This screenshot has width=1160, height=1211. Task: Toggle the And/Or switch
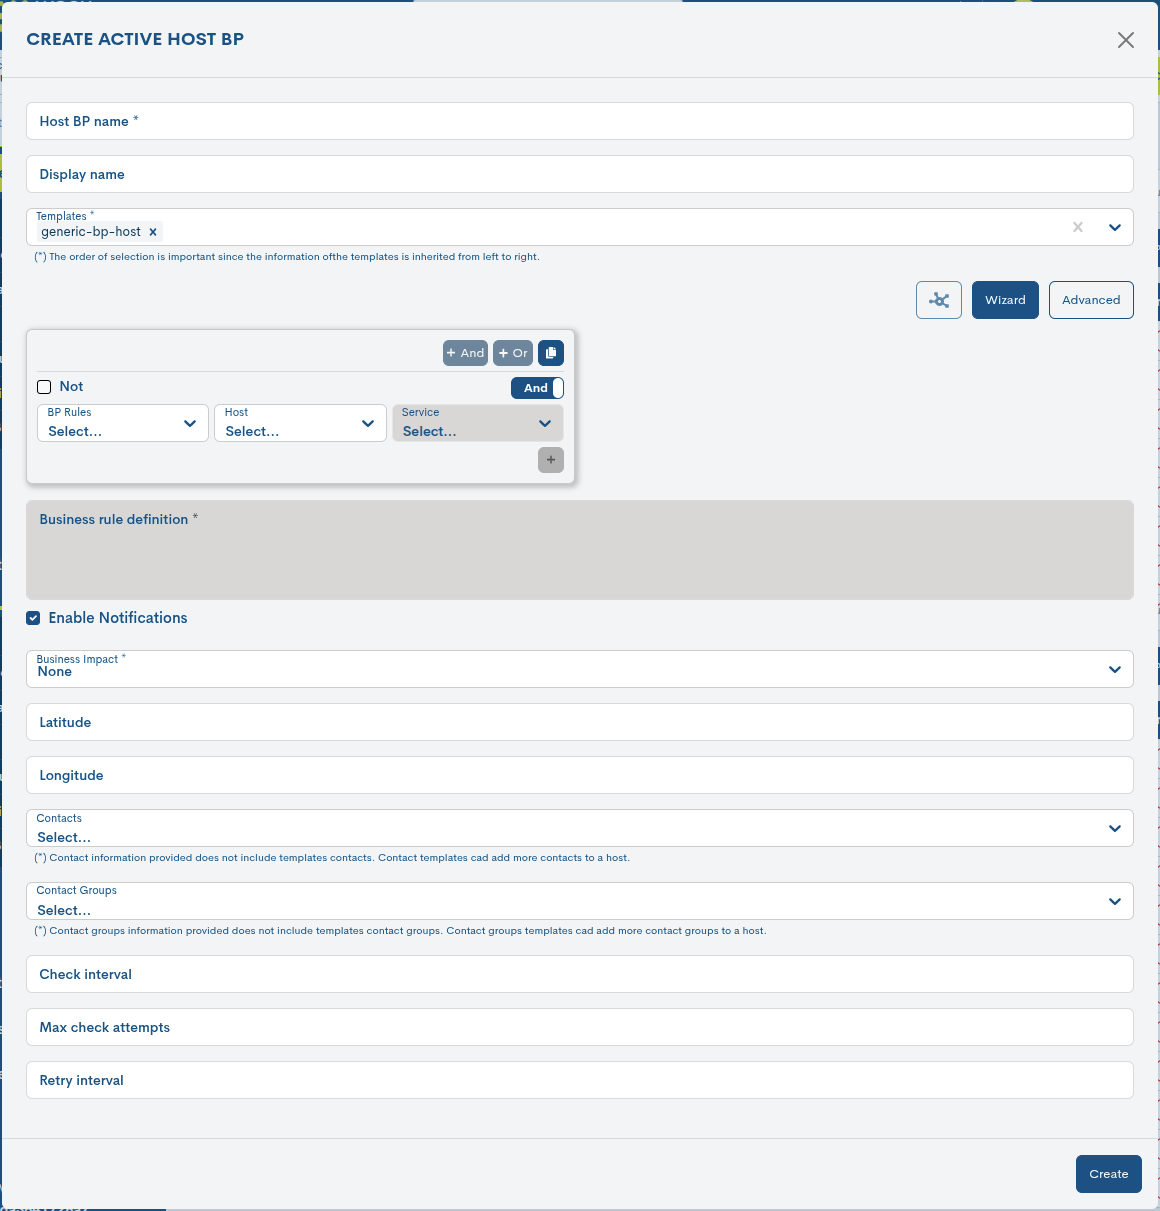pyautogui.click(x=537, y=388)
